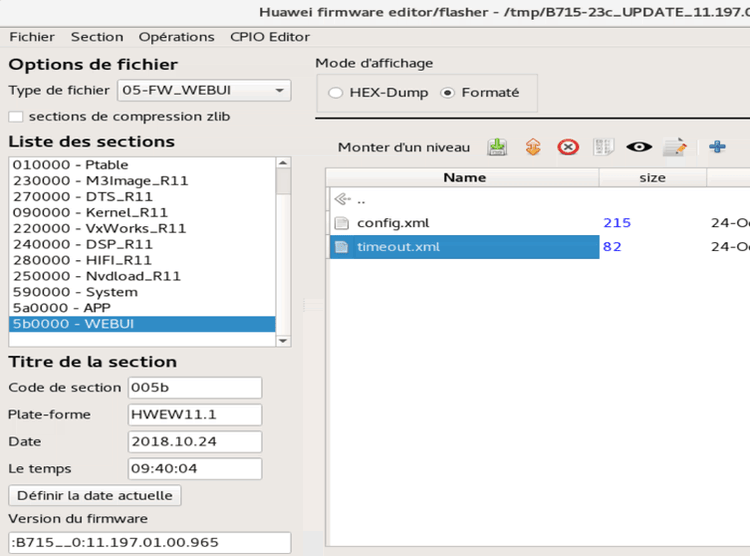Viewport: 750px width, 556px height.
Task: Sort files by Name column header
Action: click(464, 178)
